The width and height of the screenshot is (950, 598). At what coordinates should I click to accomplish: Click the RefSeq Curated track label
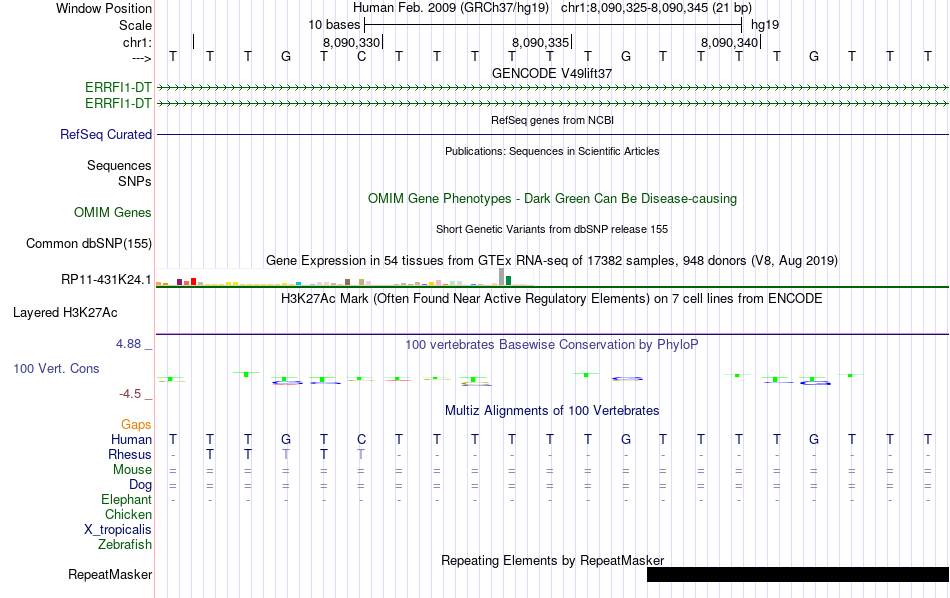(106, 135)
